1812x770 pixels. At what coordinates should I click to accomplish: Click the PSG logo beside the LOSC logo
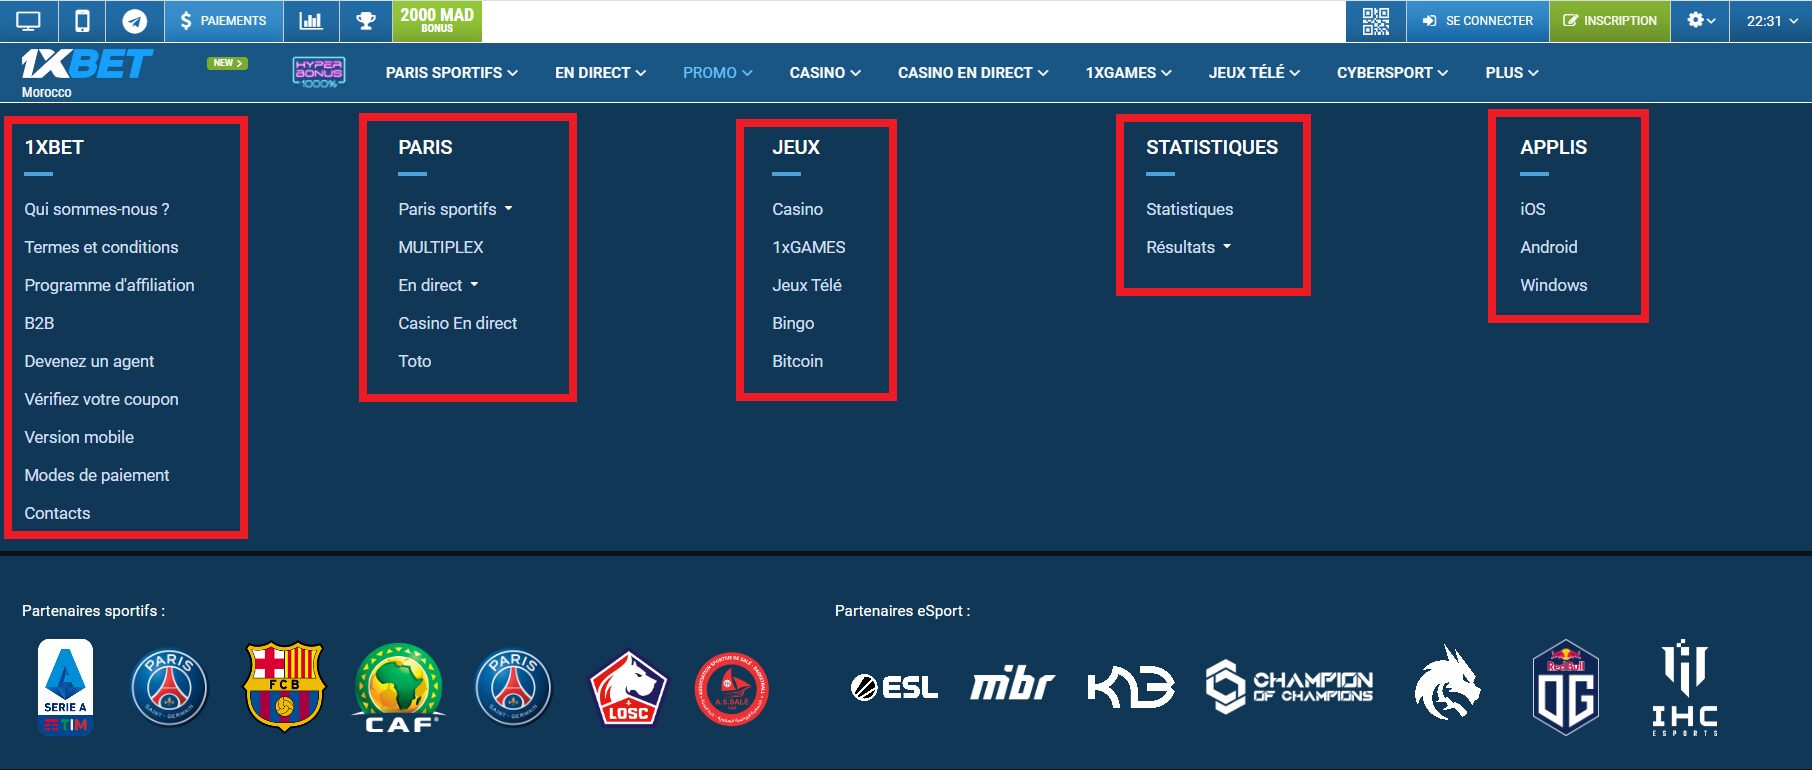click(x=513, y=688)
